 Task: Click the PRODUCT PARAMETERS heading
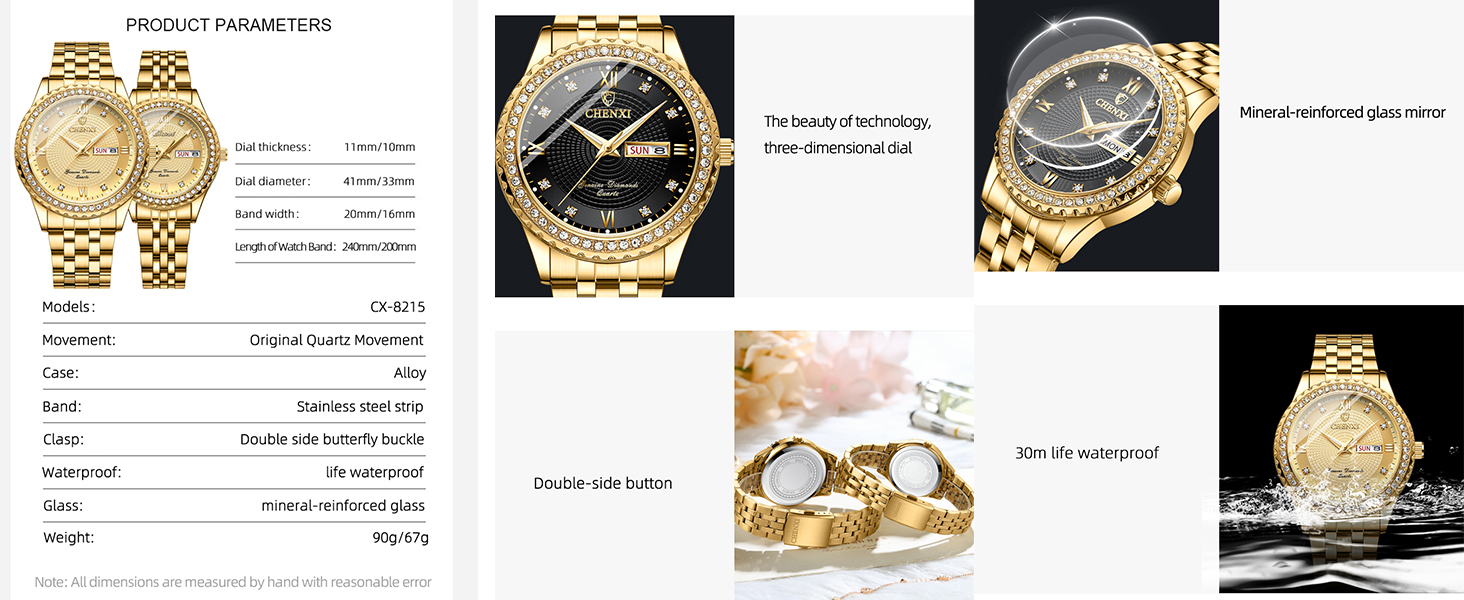[x=229, y=25]
